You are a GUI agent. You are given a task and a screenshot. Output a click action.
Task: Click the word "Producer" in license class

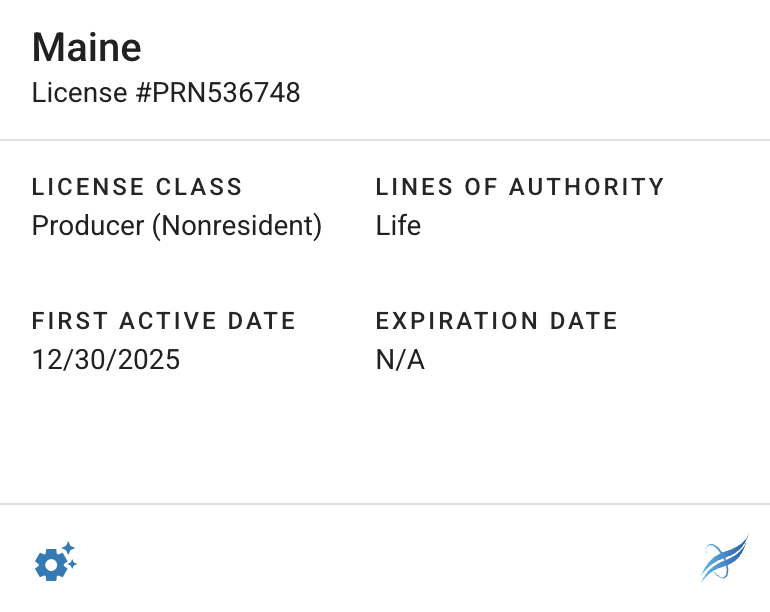tap(88, 226)
